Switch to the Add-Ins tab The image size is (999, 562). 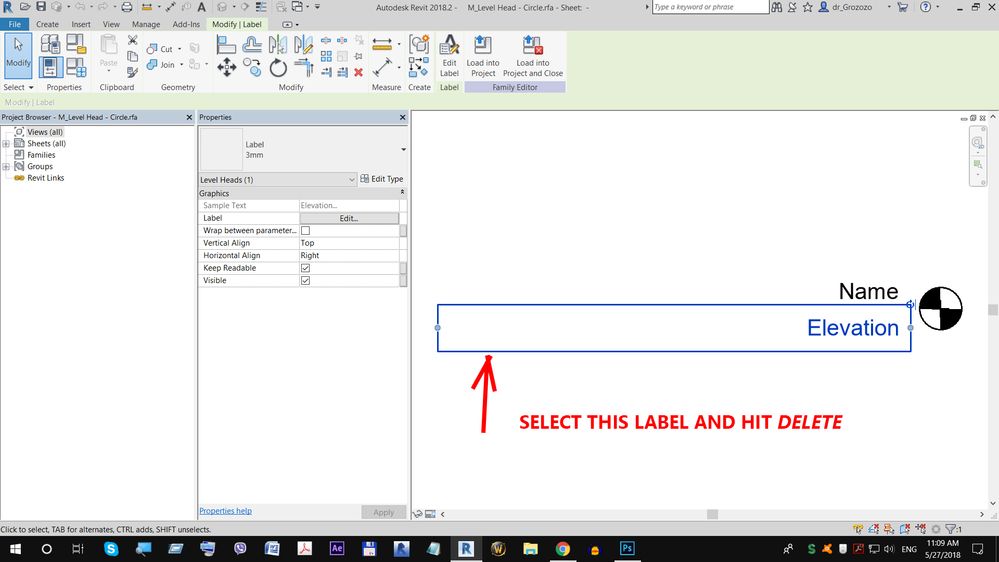pos(186,24)
